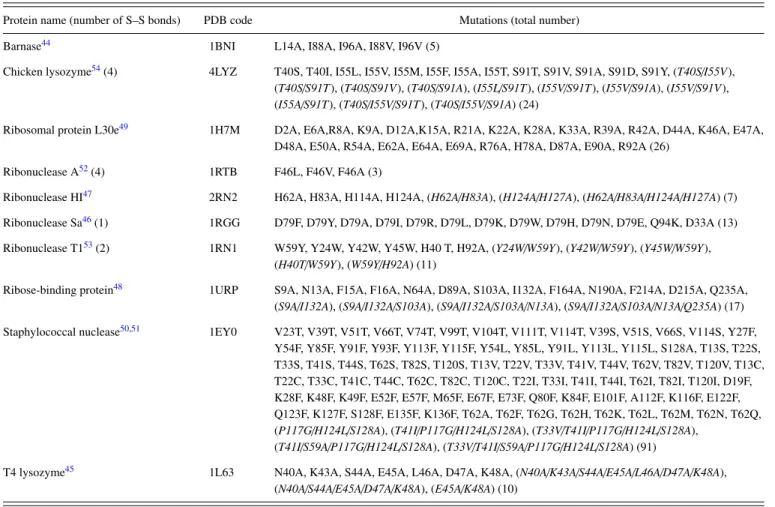
Task: Click mutation (T40S/I55V/S91A) in Chicken lysozyme row
Action: click(474, 105)
